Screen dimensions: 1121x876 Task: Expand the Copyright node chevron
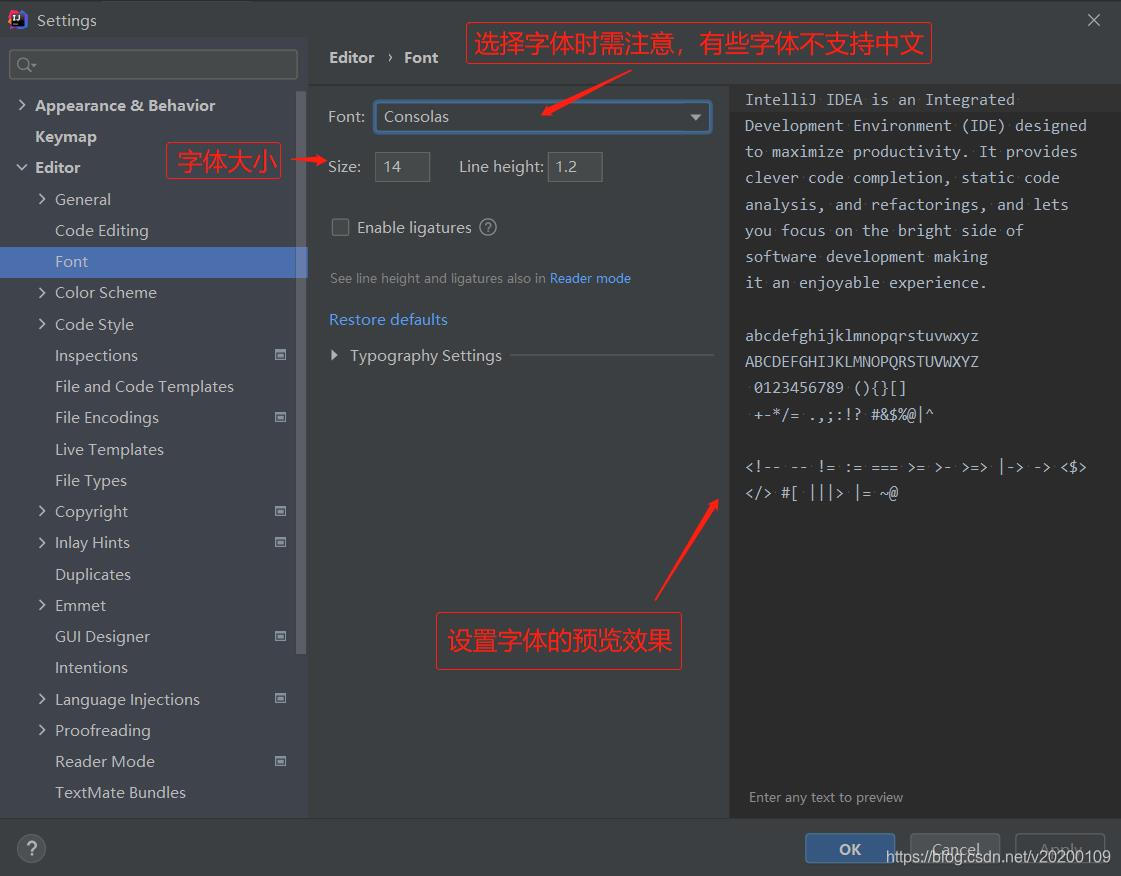click(41, 511)
